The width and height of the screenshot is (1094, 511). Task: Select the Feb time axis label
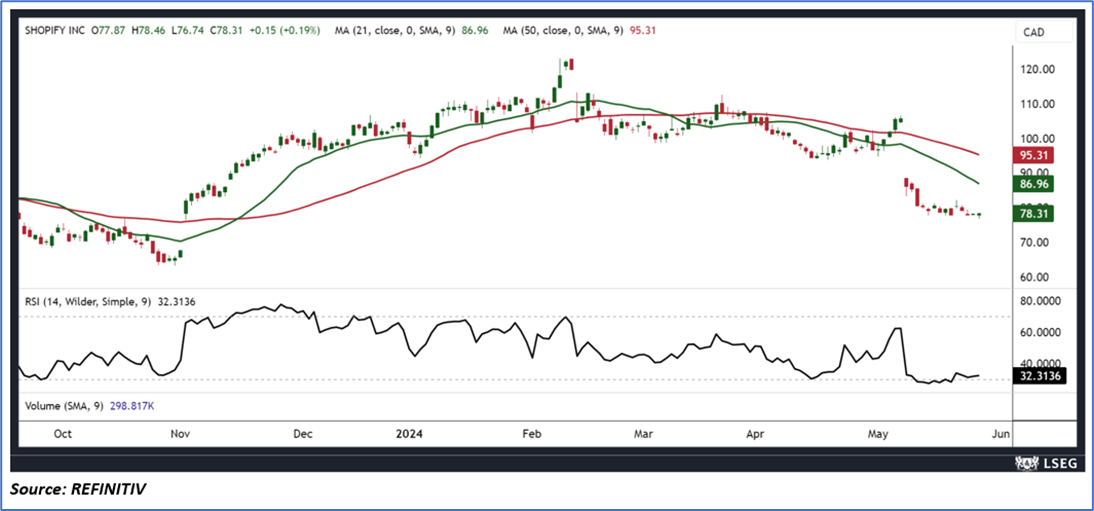click(x=534, y=434)
